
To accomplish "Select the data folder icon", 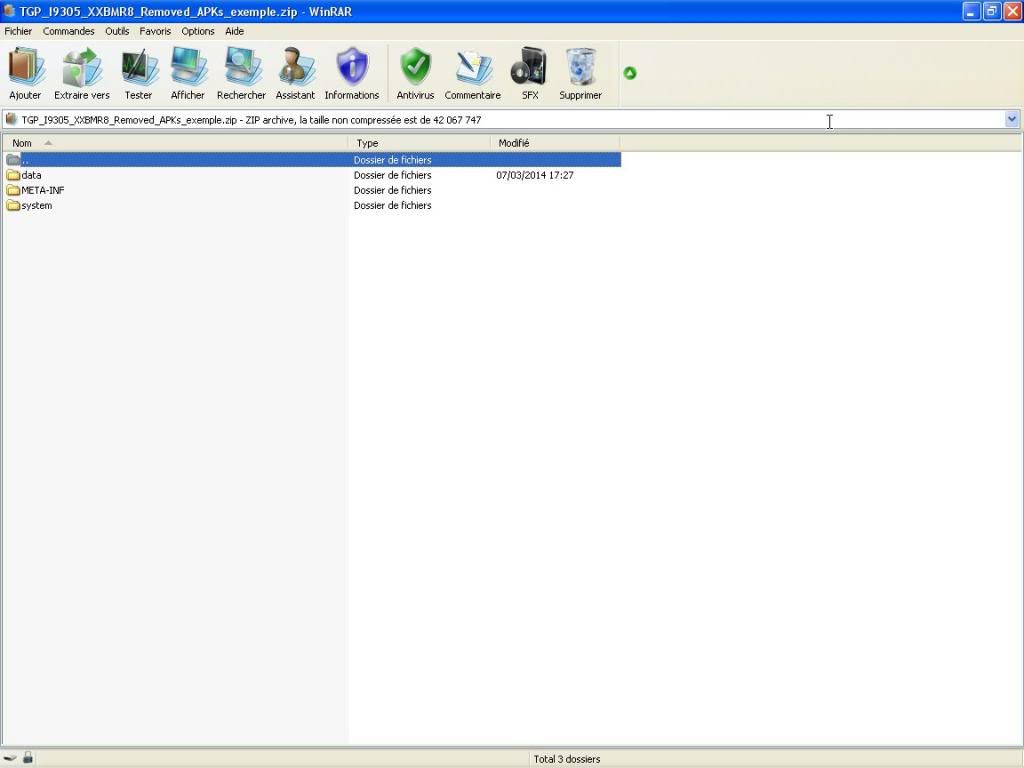I will click(x=13, y=175).
